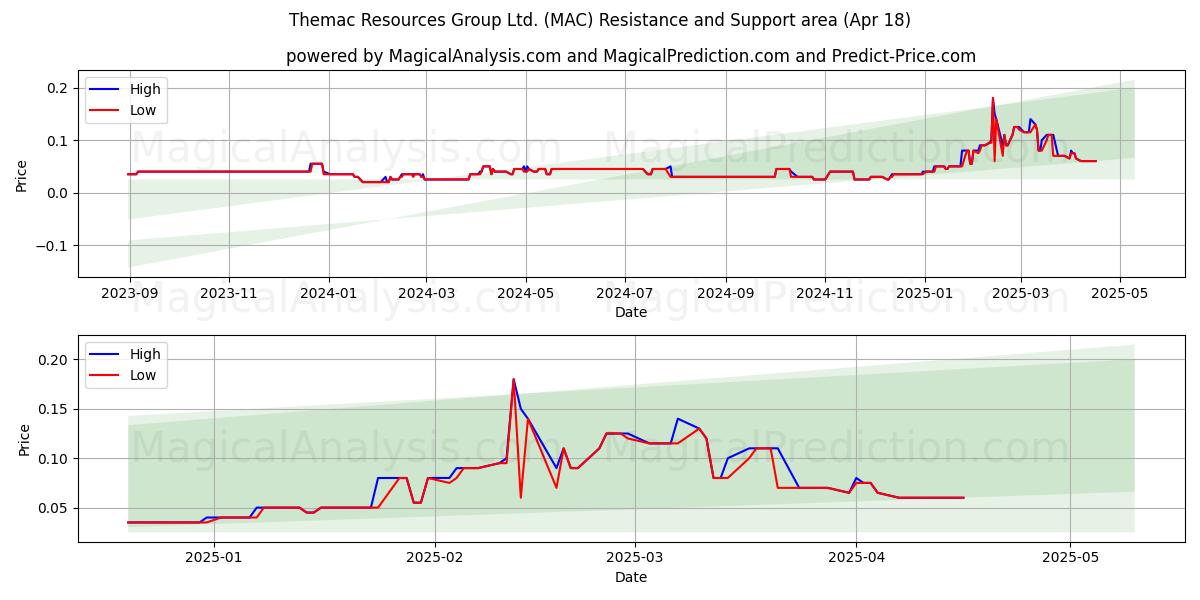Click the lower chart '2025-01' tick label
This screenshot has width=1200, height=600.
tap(214, 558)
